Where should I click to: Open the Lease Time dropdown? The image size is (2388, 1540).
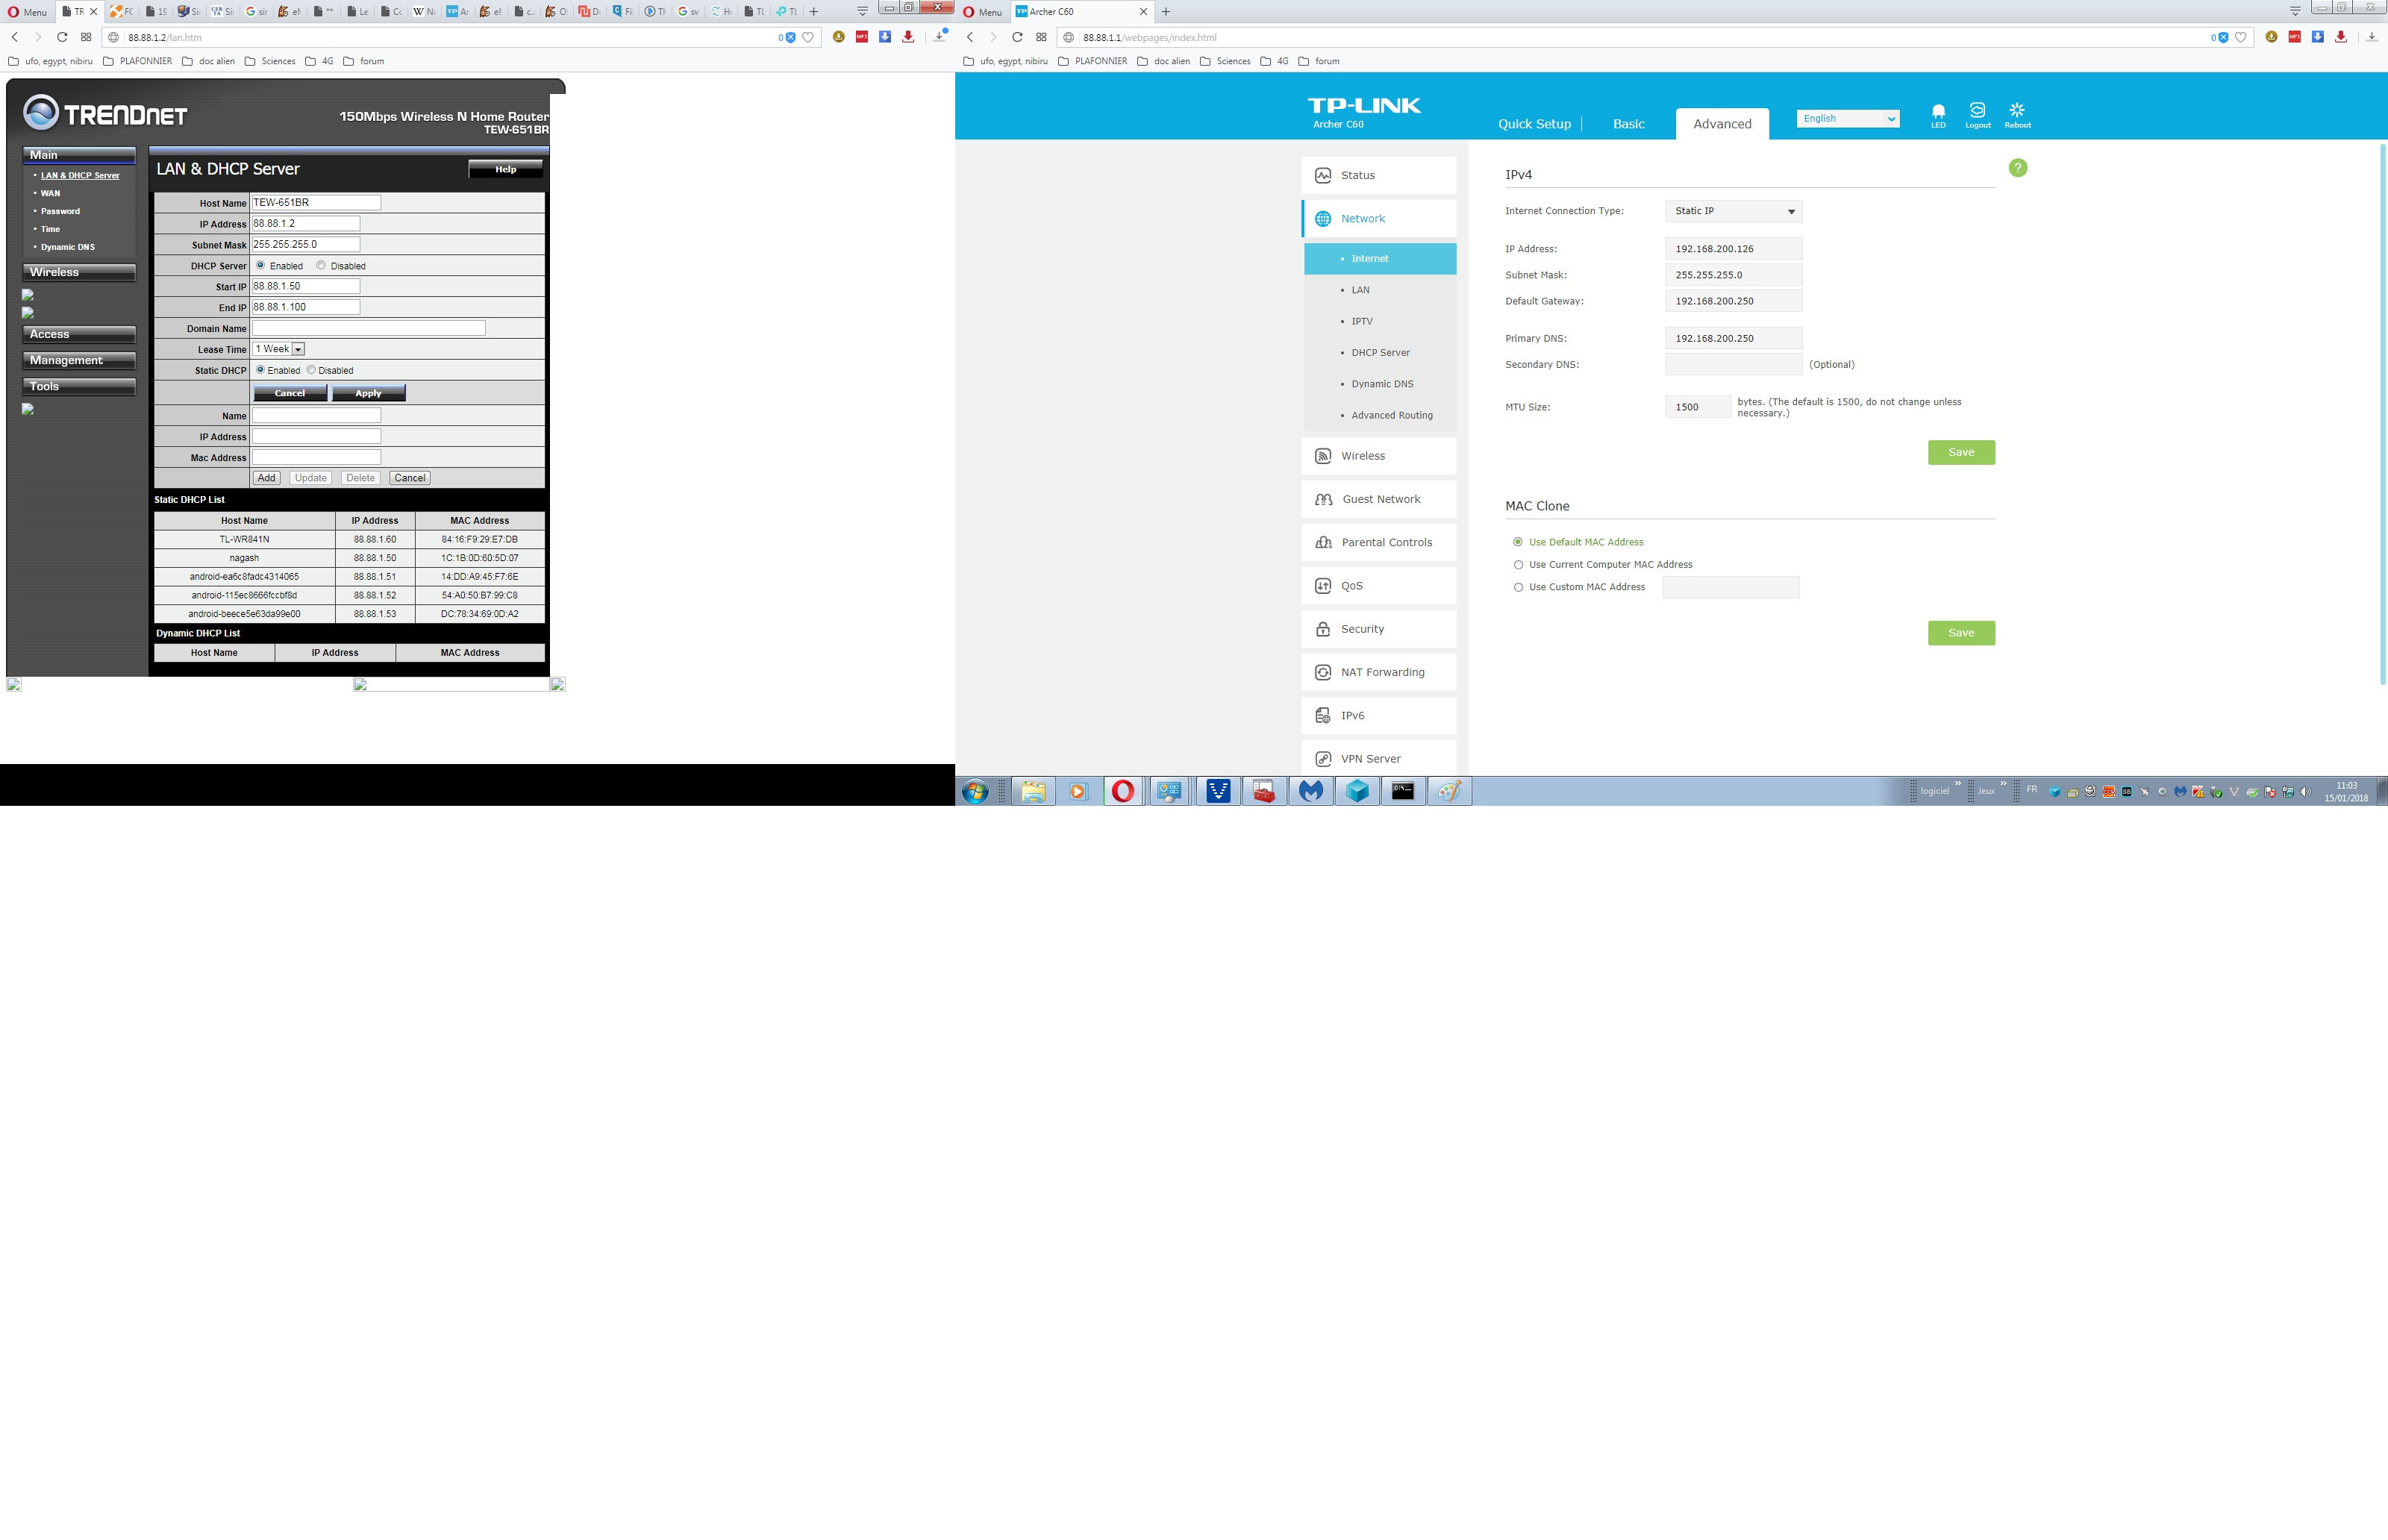click(298, 349)
